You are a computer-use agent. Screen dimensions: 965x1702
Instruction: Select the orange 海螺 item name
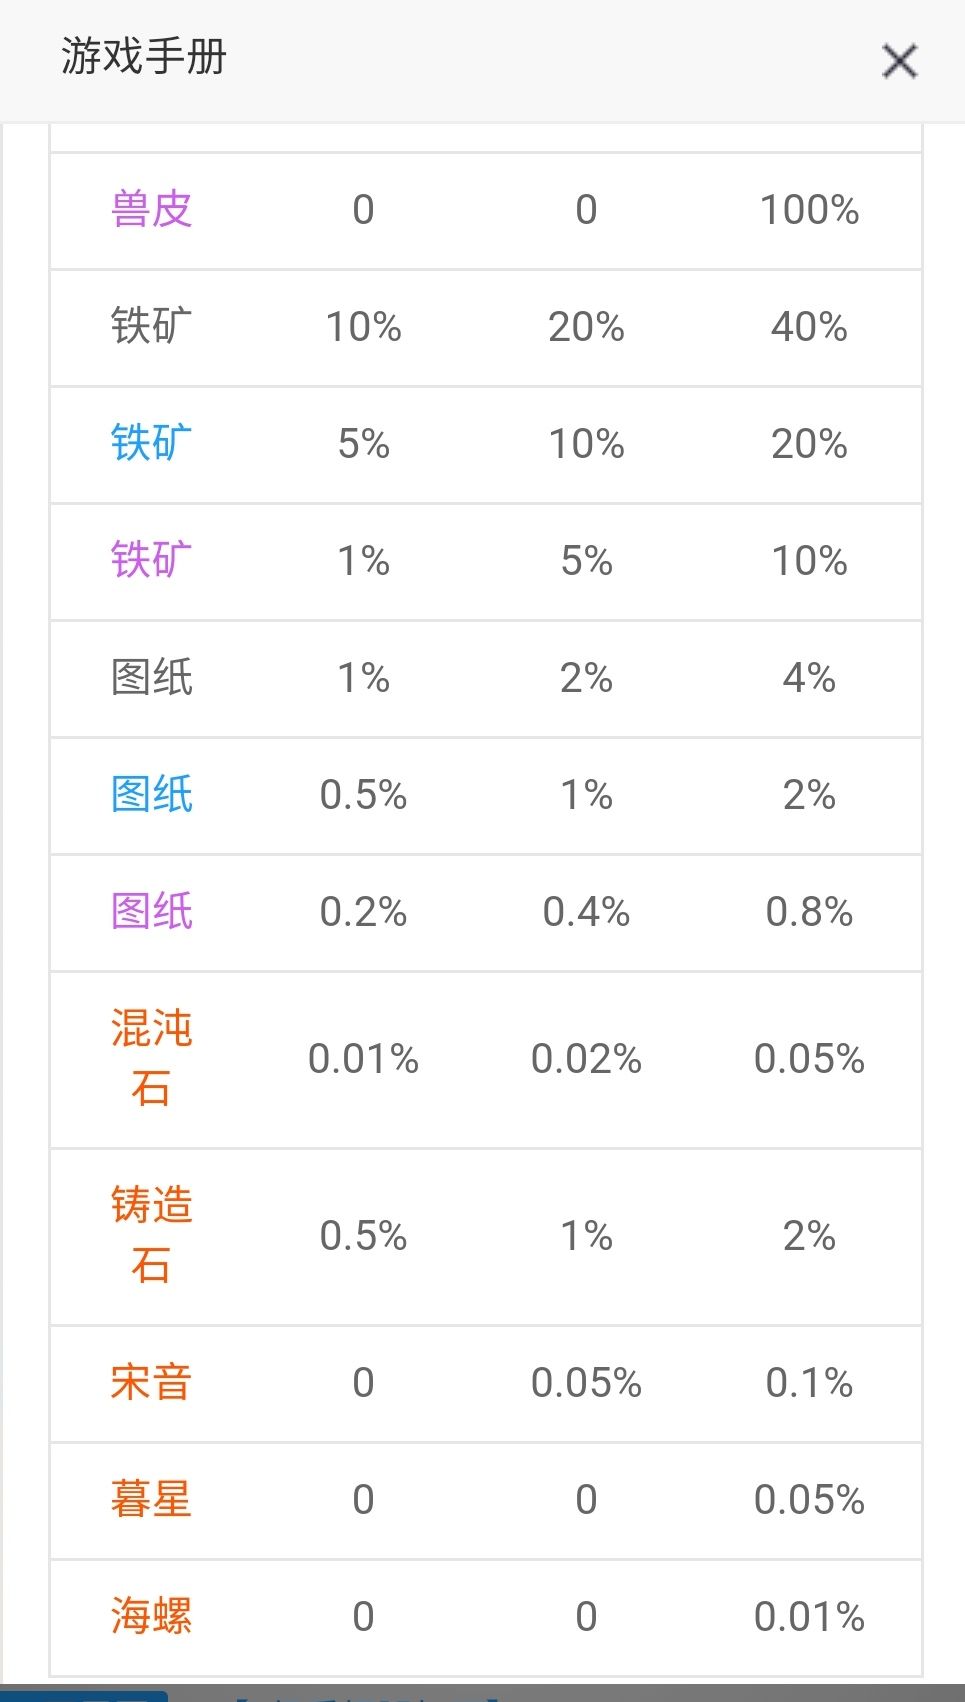click(x=151, y=1617)
